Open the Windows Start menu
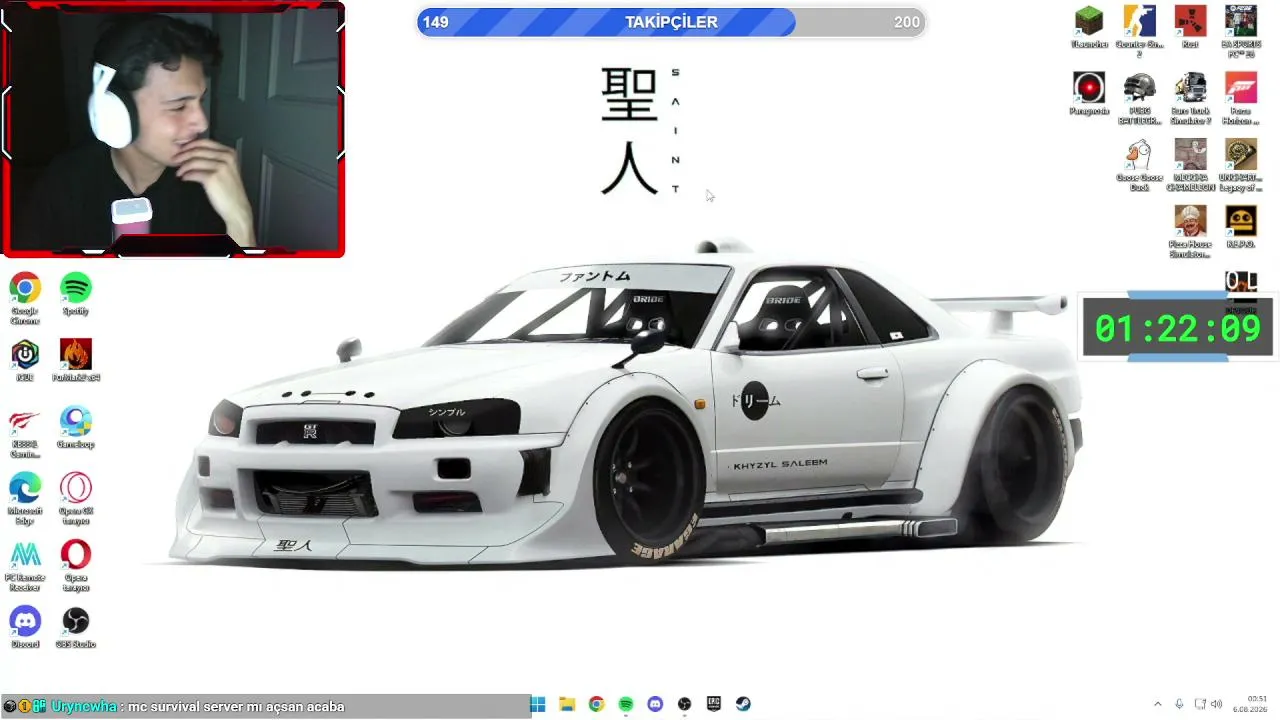Screen dimensions: 1280x720 click(x=537, y=704)
